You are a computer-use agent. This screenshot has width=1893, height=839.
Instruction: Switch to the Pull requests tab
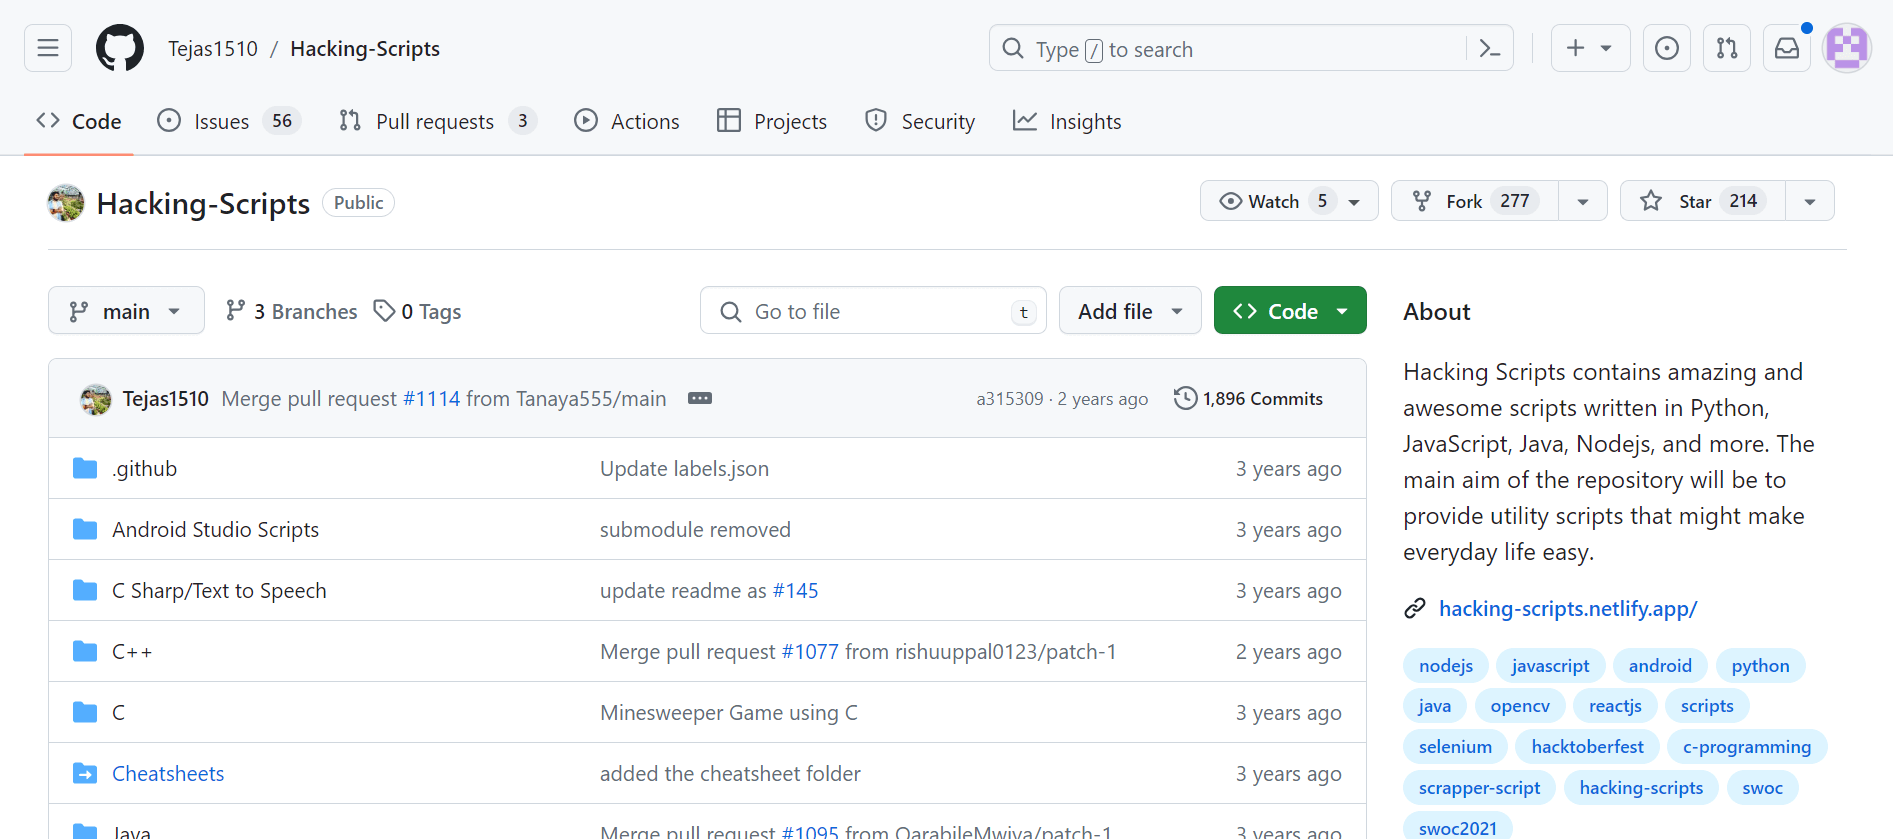click(x=438, y=121)
